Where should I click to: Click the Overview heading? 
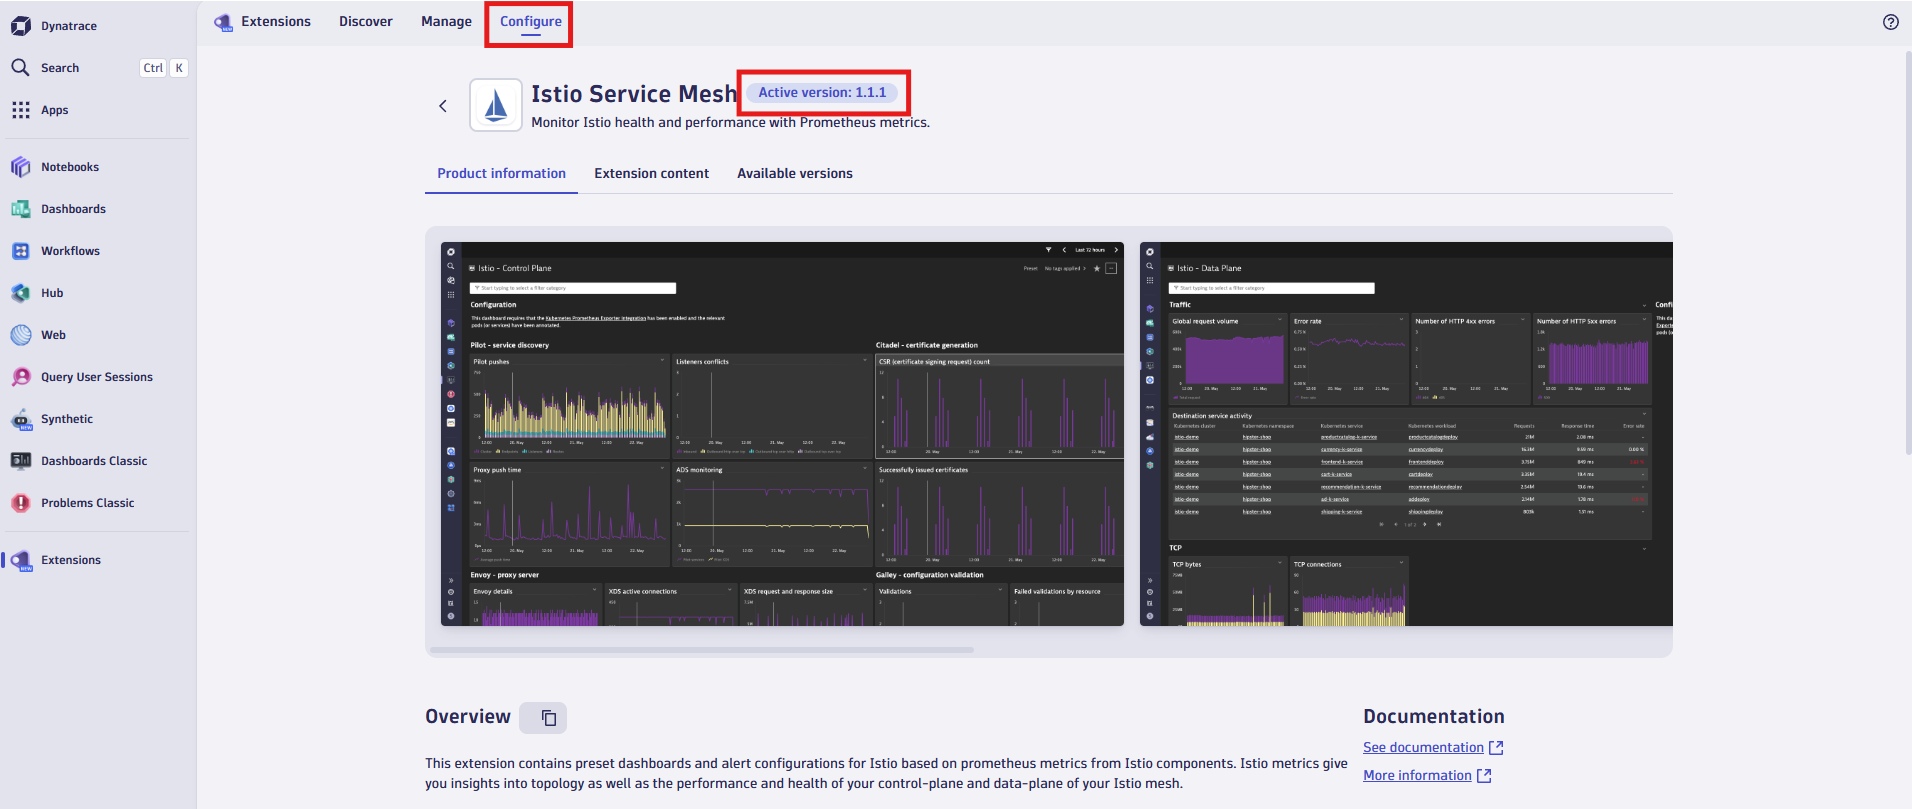468,717
